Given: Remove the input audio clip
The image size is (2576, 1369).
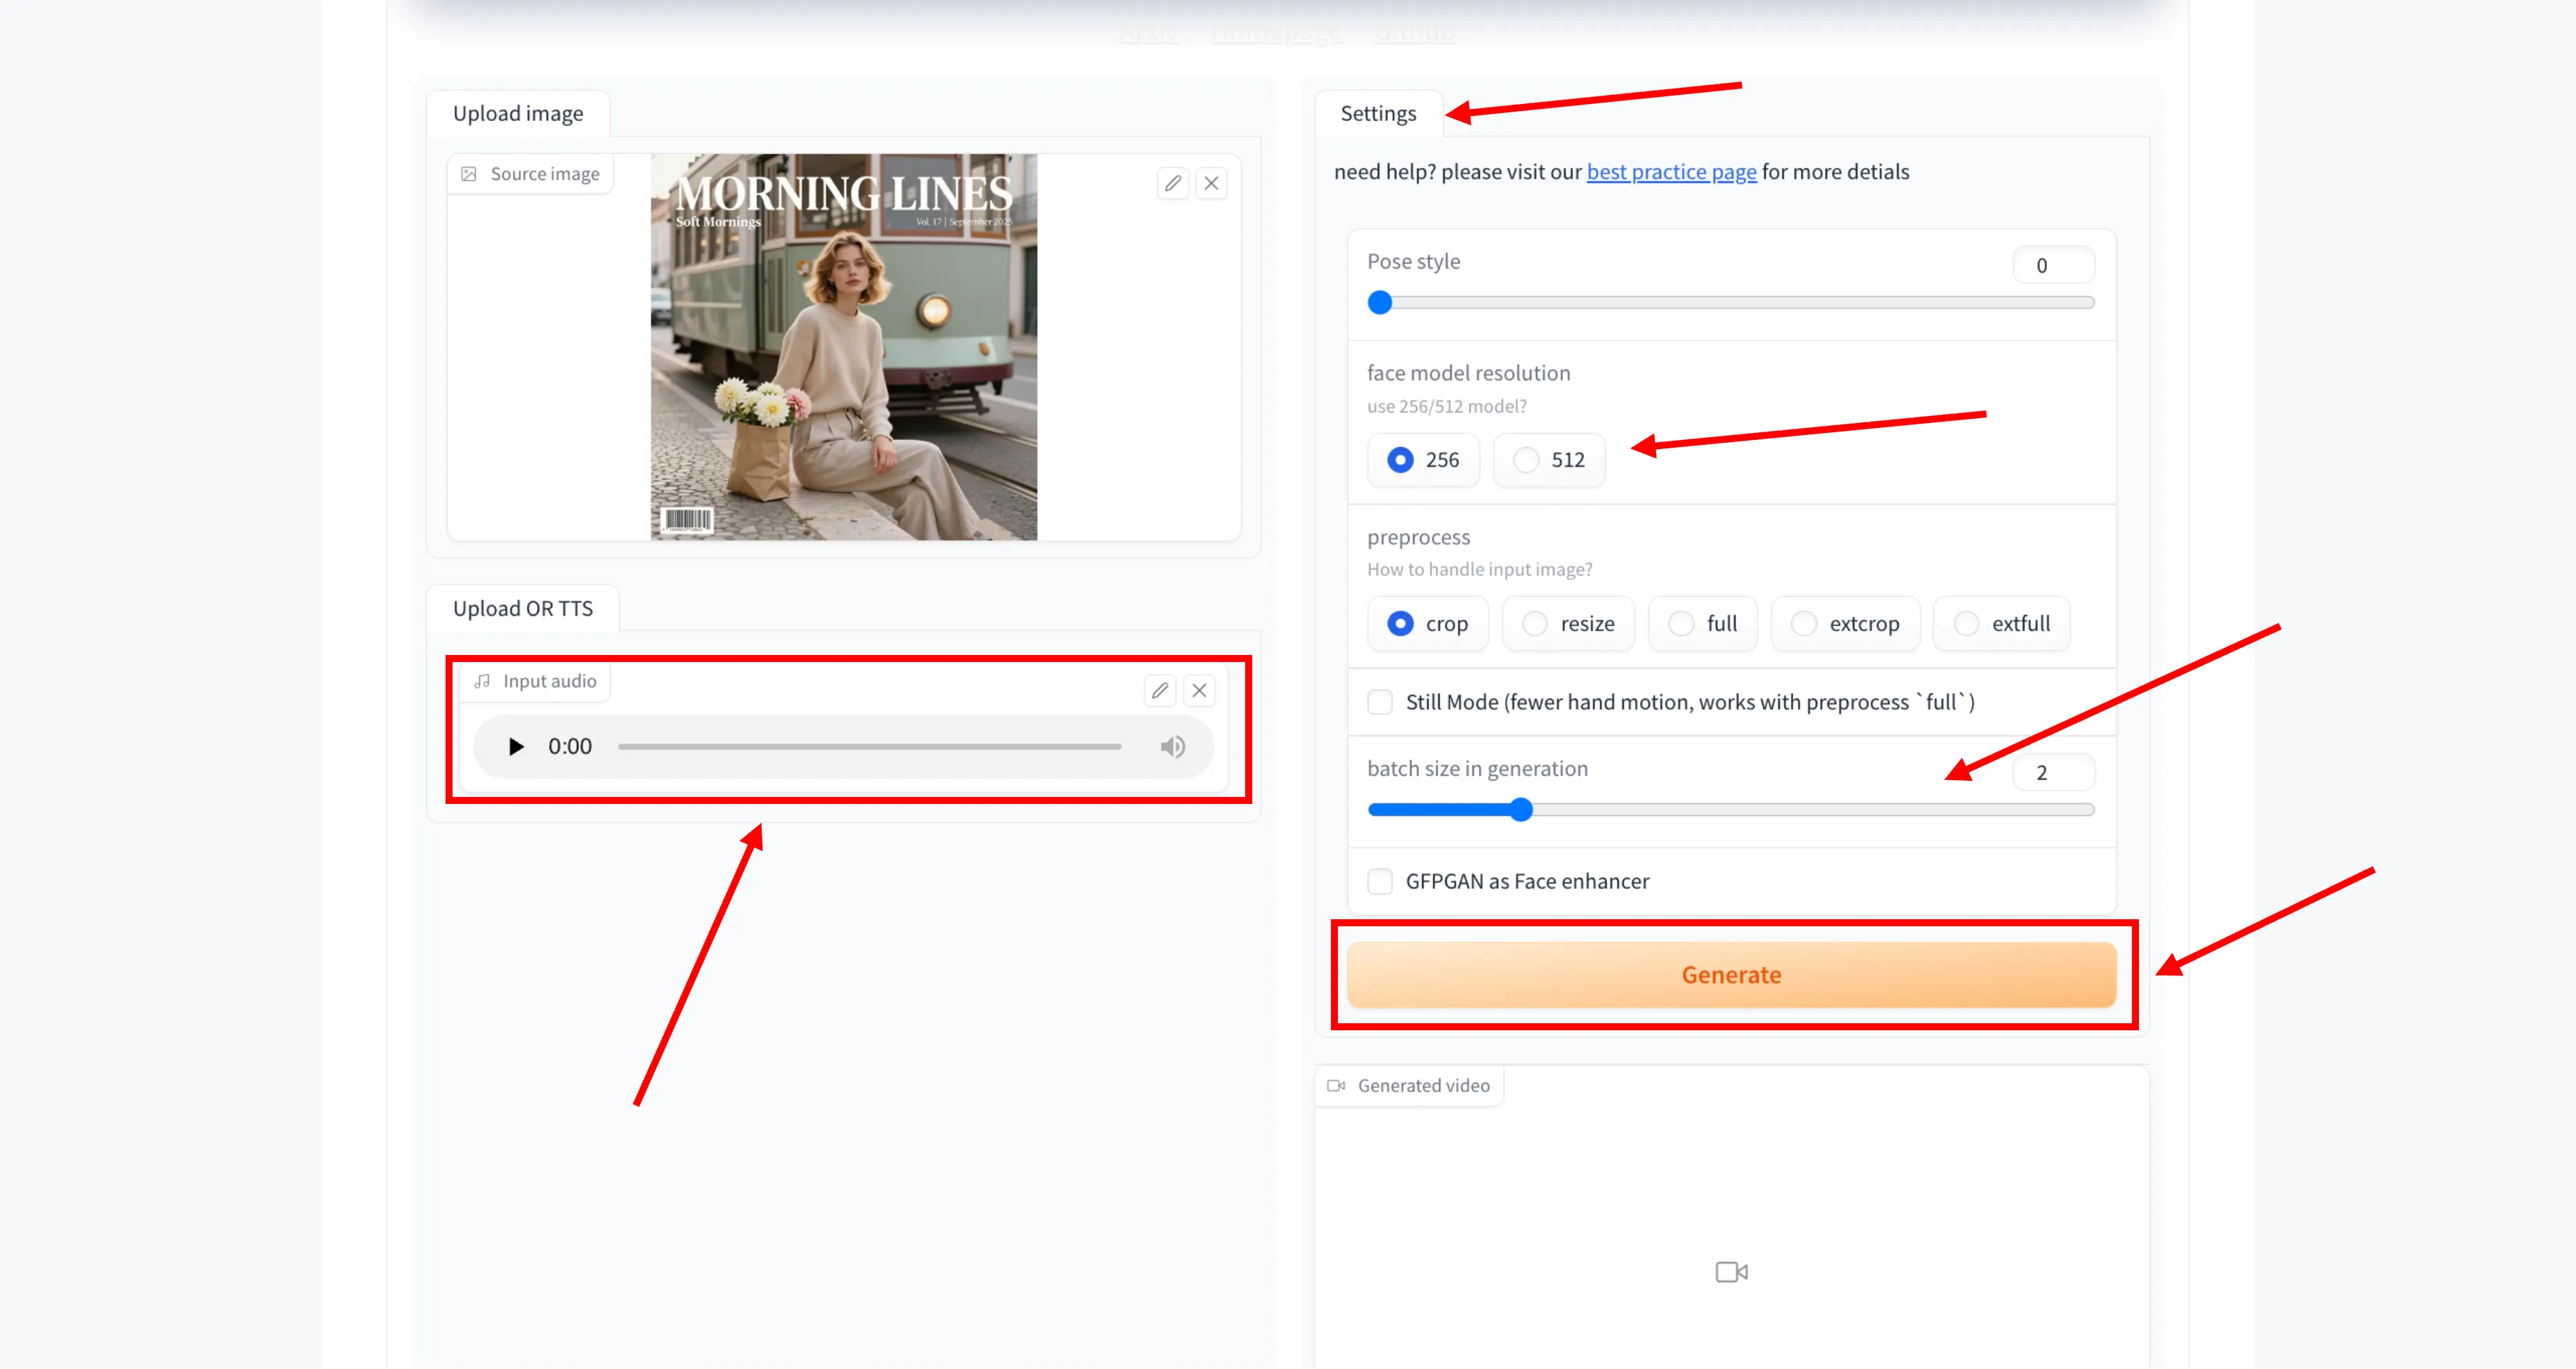Looking at the screenshot, I should (x=1199, y=690).
